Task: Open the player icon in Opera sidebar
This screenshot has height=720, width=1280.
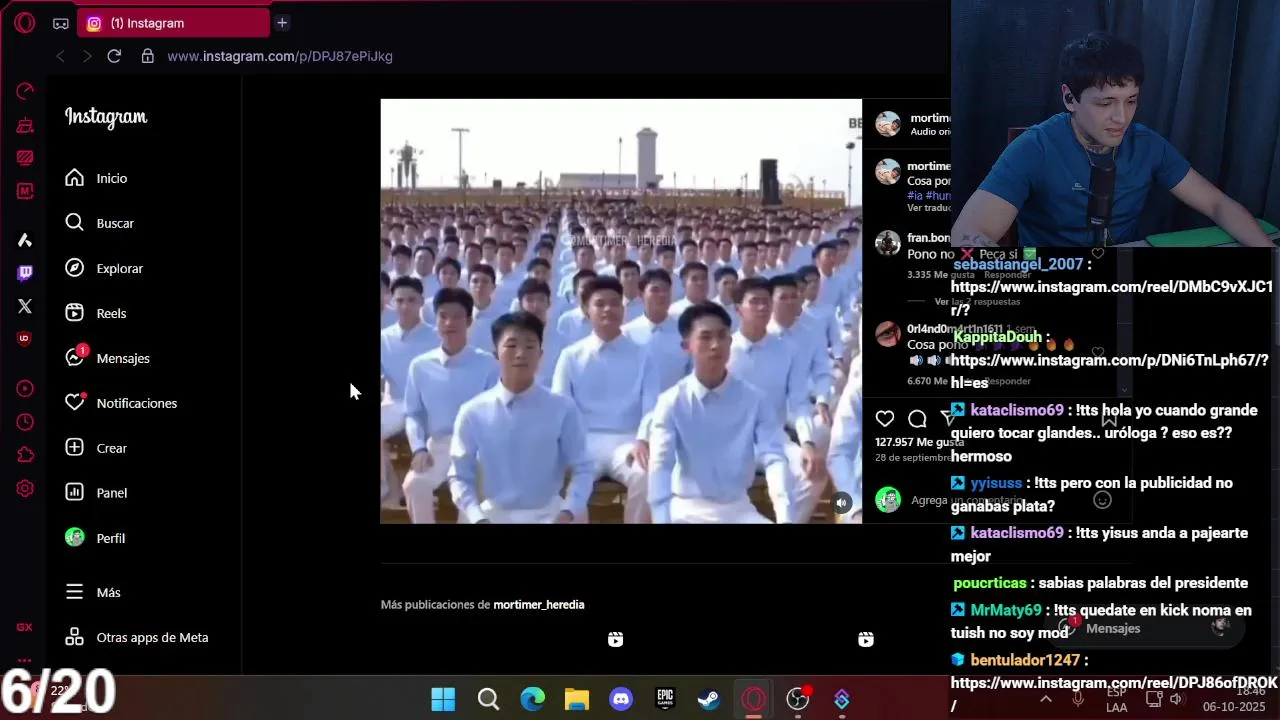Action: click(25, 389)
